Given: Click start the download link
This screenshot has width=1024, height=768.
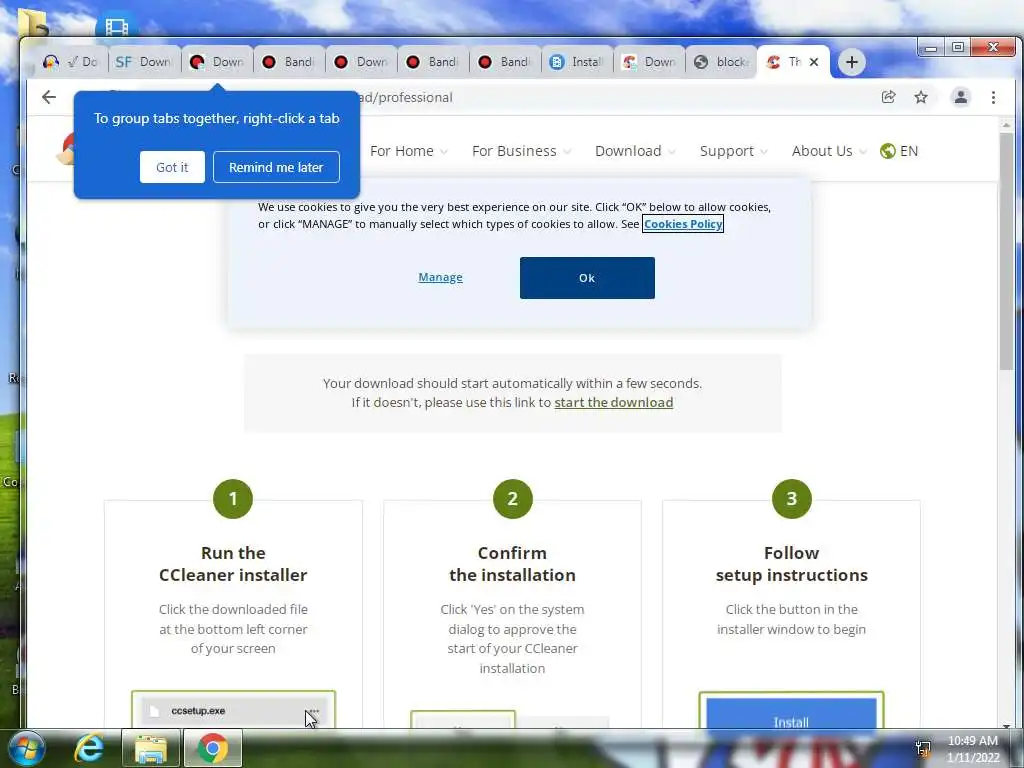Looking at the screenshot, I should point(614,402).
